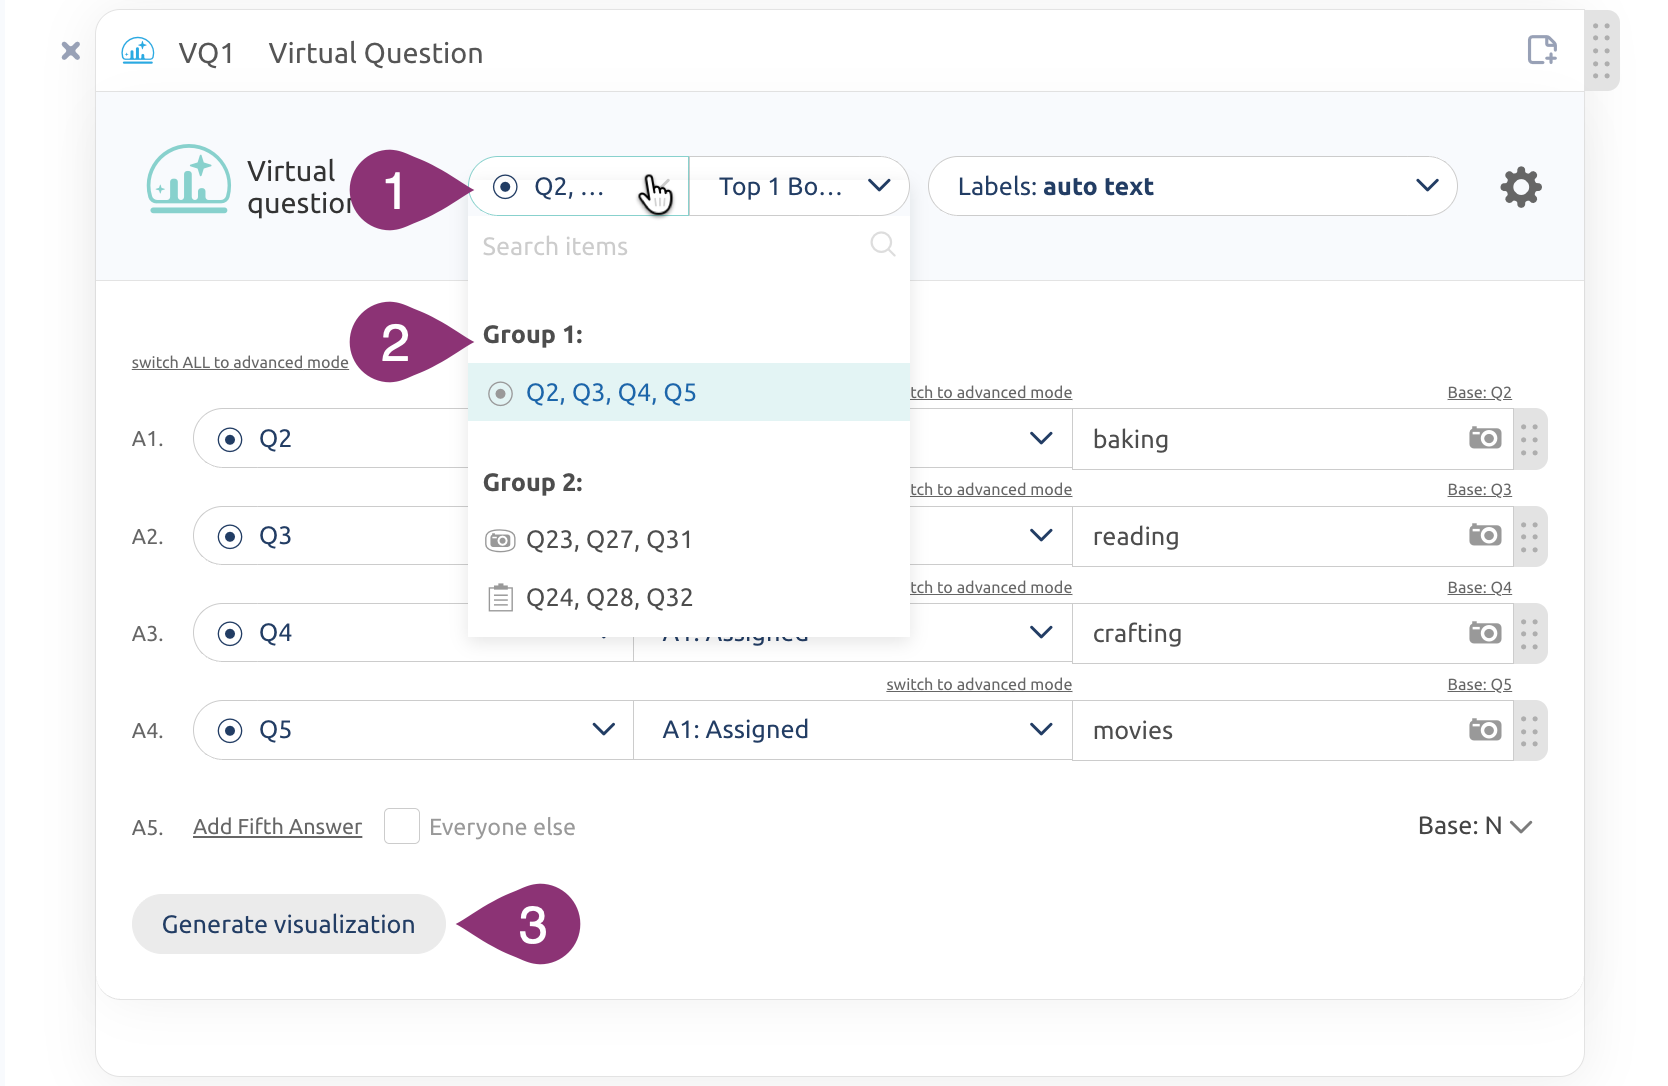The image size is (1668, 1086).
Task: Click drag handle for reading row
Action: (x=1530, y=536)
